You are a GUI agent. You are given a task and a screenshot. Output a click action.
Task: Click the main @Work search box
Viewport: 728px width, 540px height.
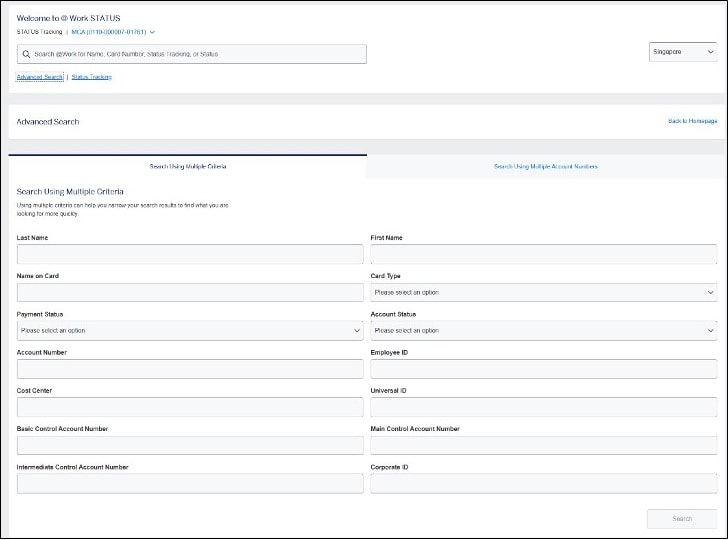(x=195, y=54)
